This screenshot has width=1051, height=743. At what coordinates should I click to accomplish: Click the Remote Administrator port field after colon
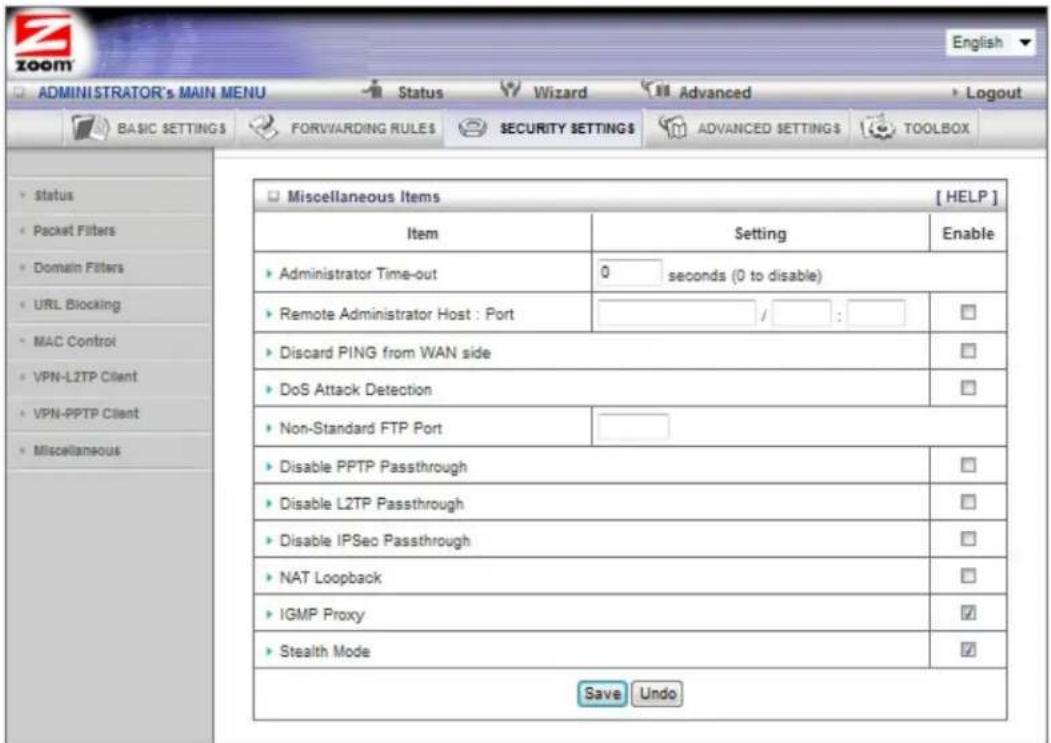pos(876,313)
